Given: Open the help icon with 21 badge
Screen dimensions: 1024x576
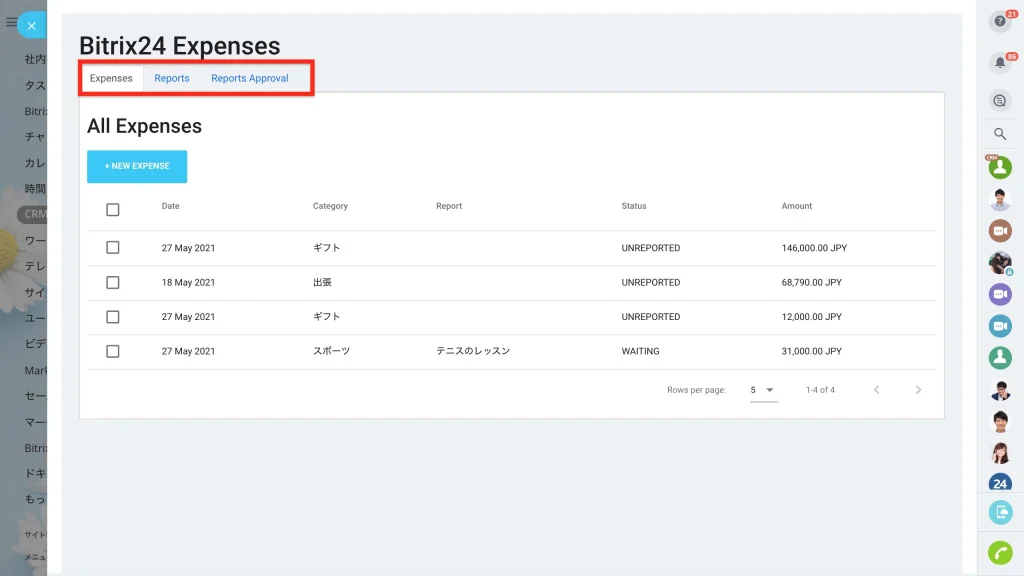Looking at the screenshot, I should [1000, 21].
